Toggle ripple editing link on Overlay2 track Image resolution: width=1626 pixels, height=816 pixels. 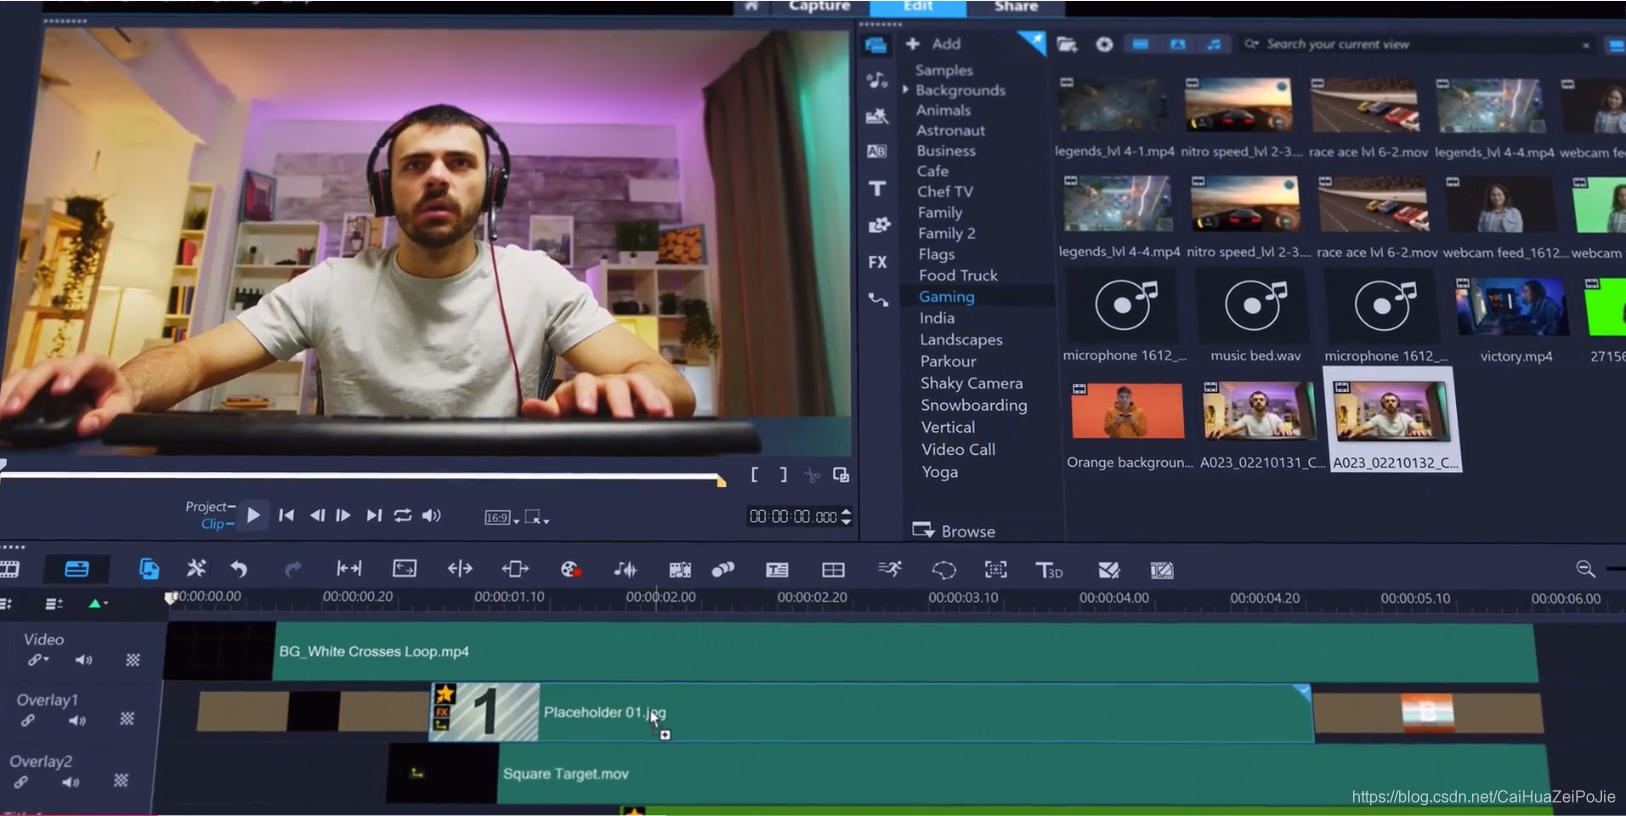pos(20,782)
